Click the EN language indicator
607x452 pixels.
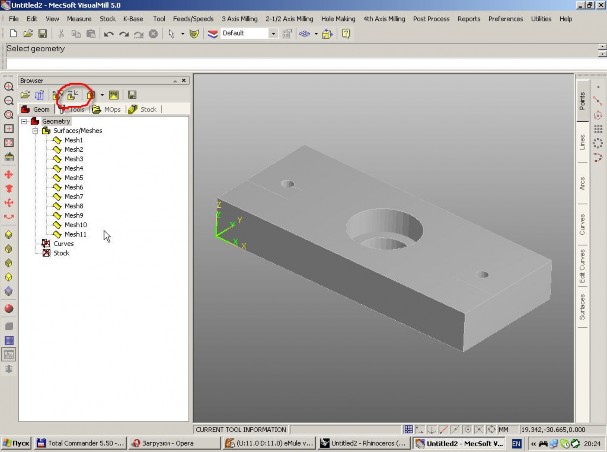pos(517,443)
